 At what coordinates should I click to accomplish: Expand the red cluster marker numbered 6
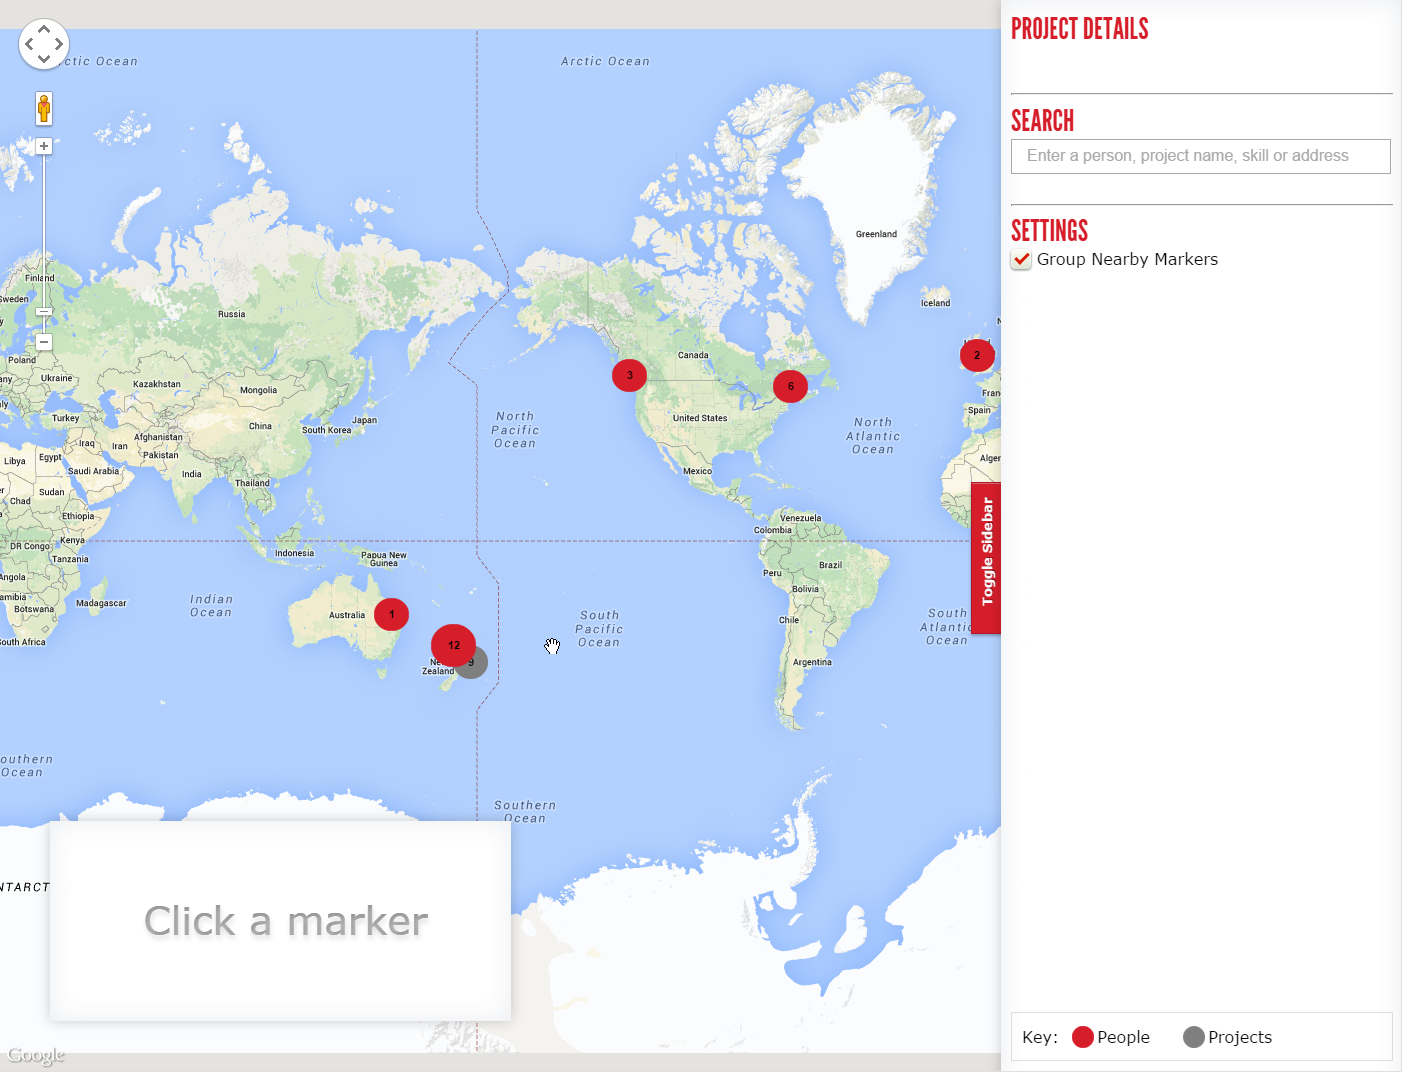tap(790, 385)
